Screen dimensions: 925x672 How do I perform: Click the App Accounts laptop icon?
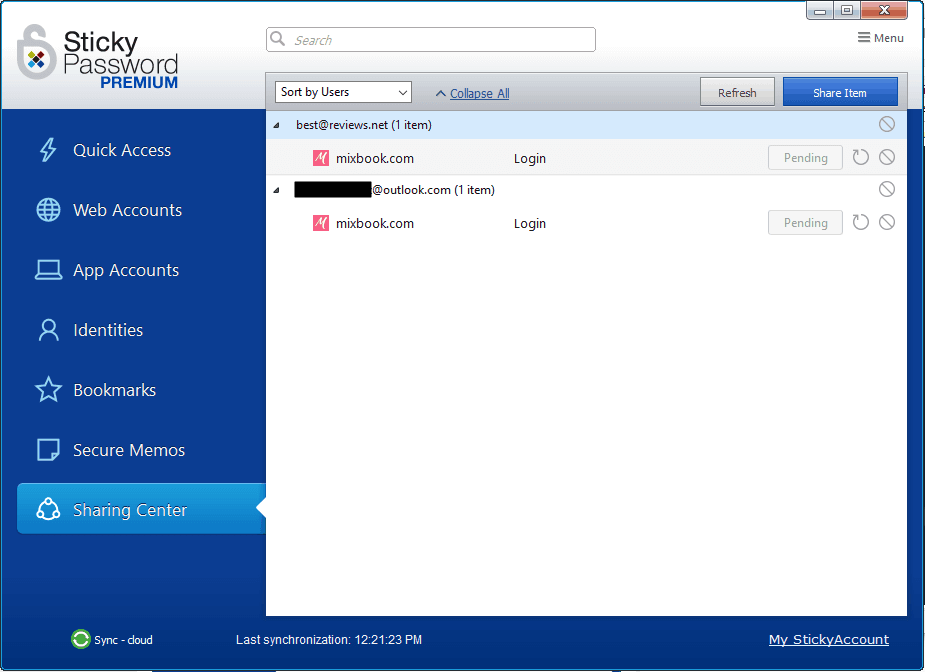(48, 270)
